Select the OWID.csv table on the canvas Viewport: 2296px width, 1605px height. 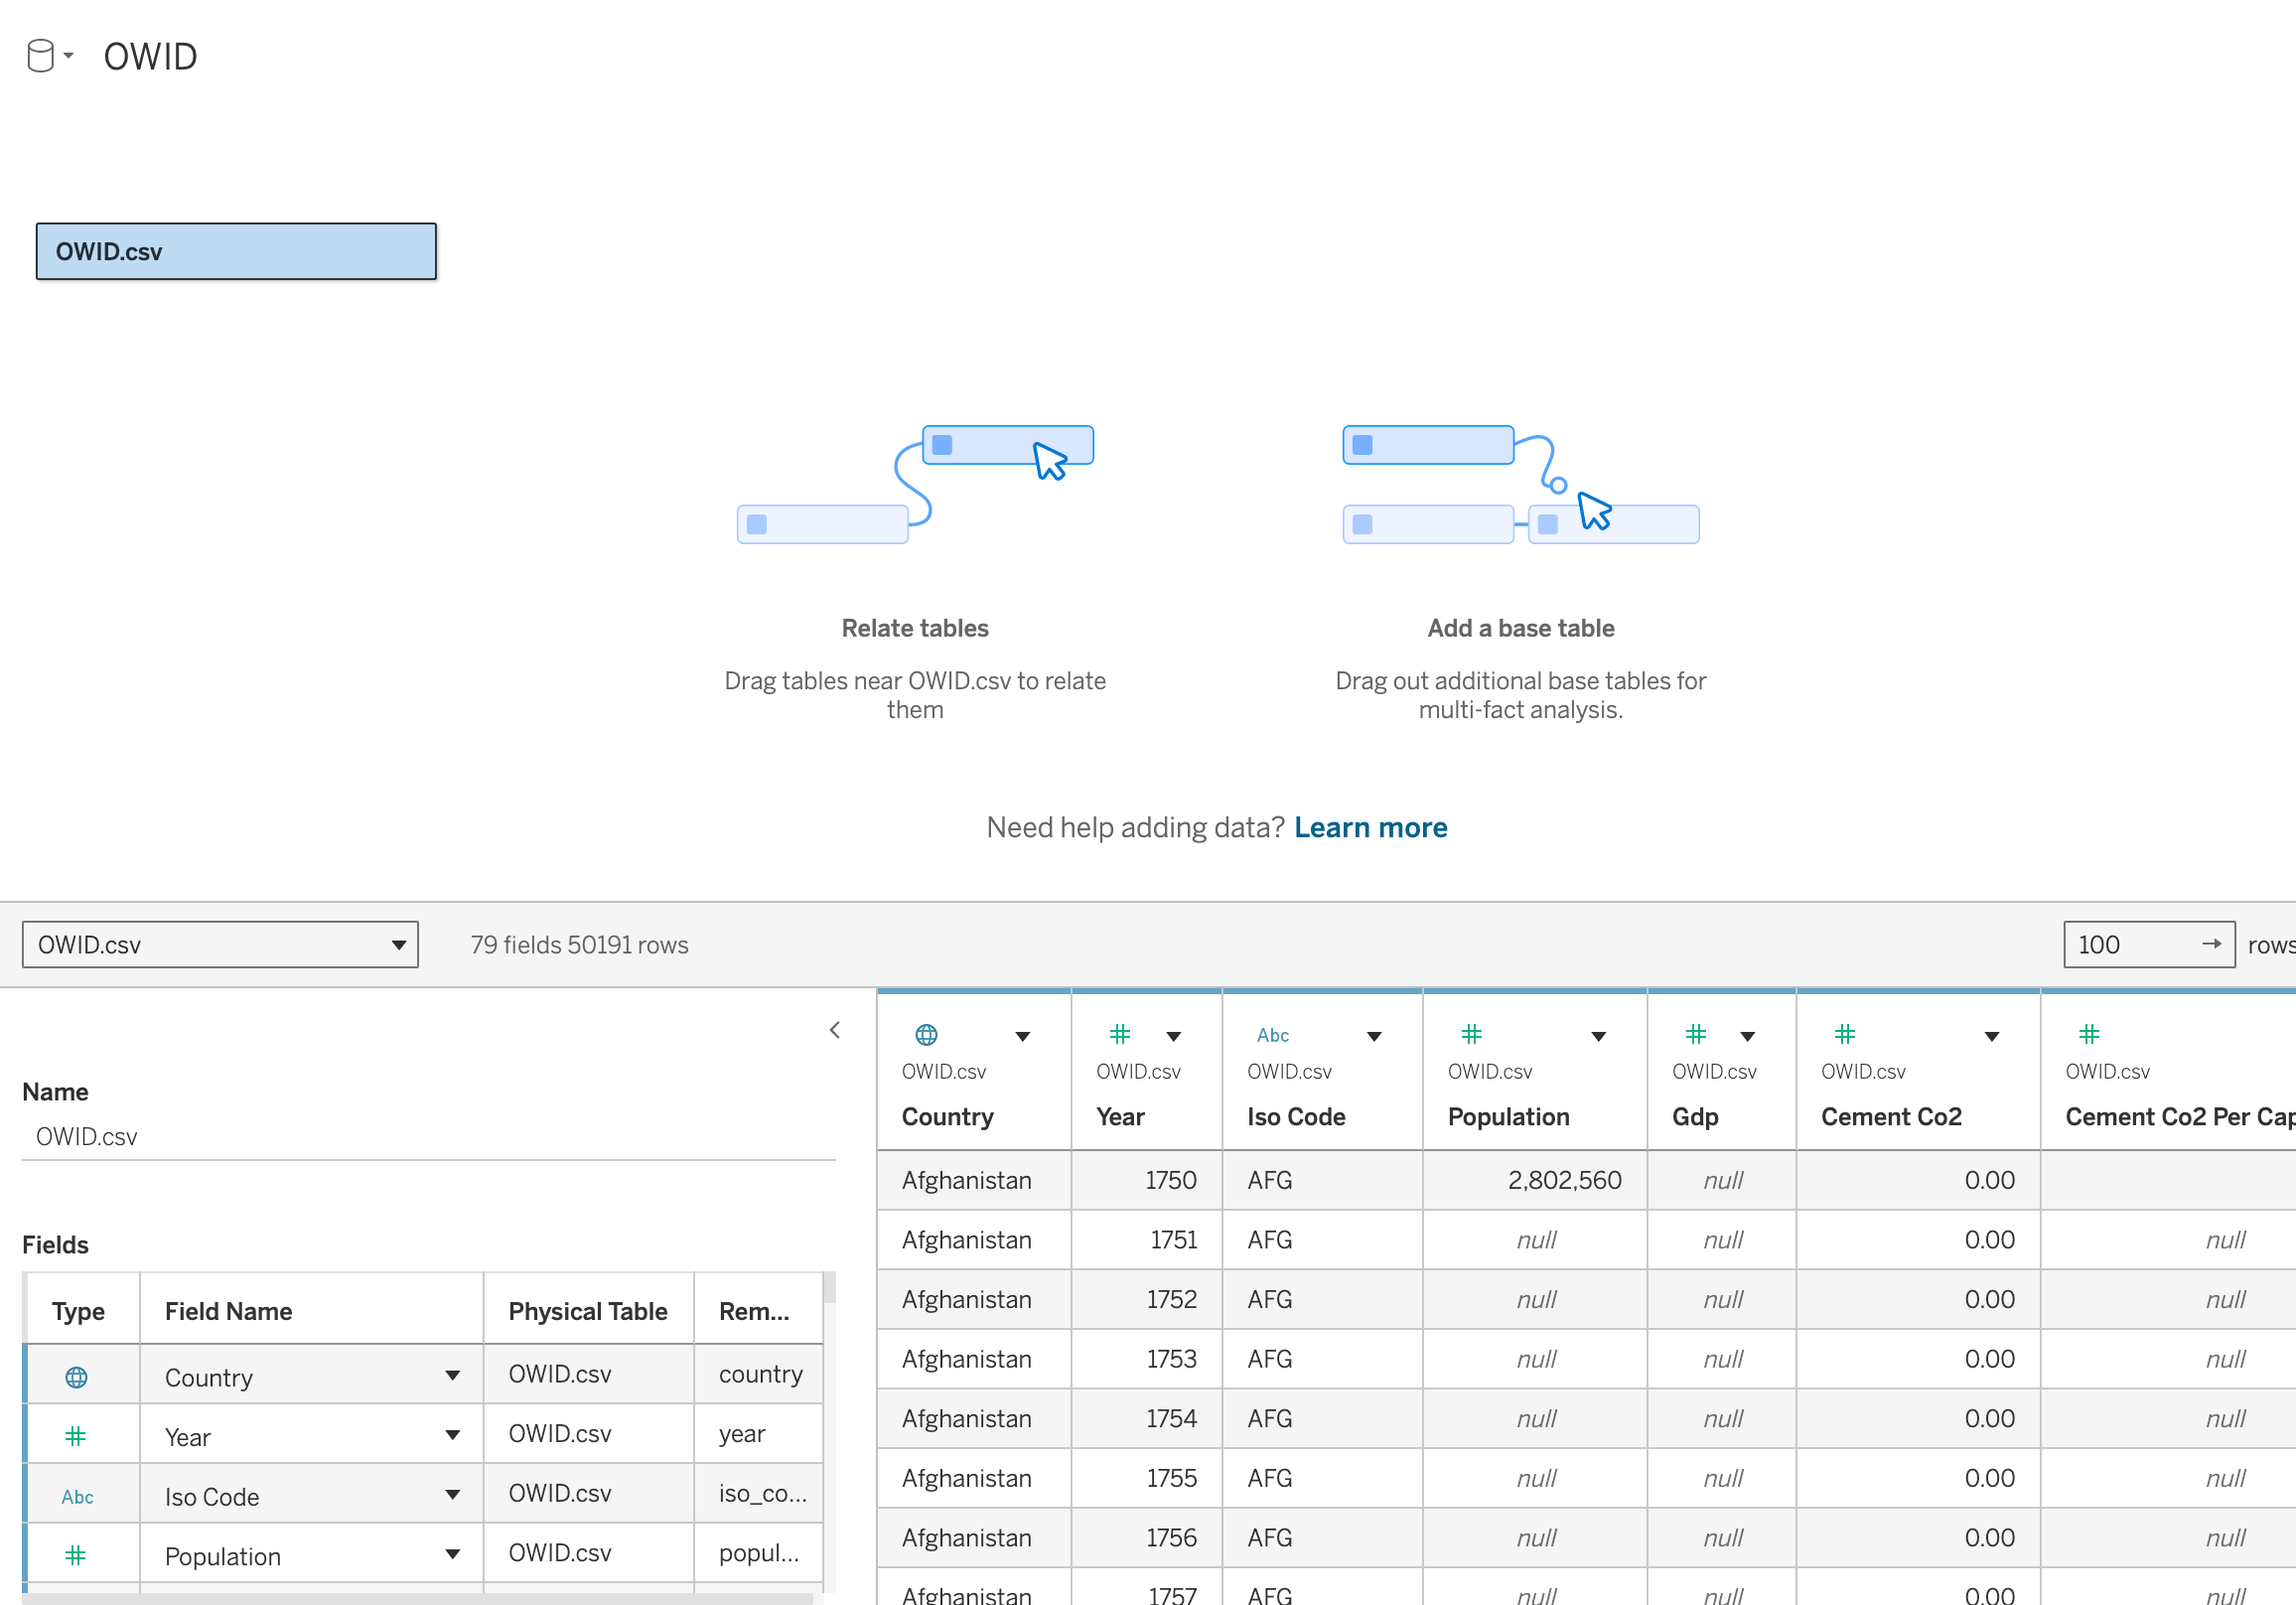(x=236, y=251)
